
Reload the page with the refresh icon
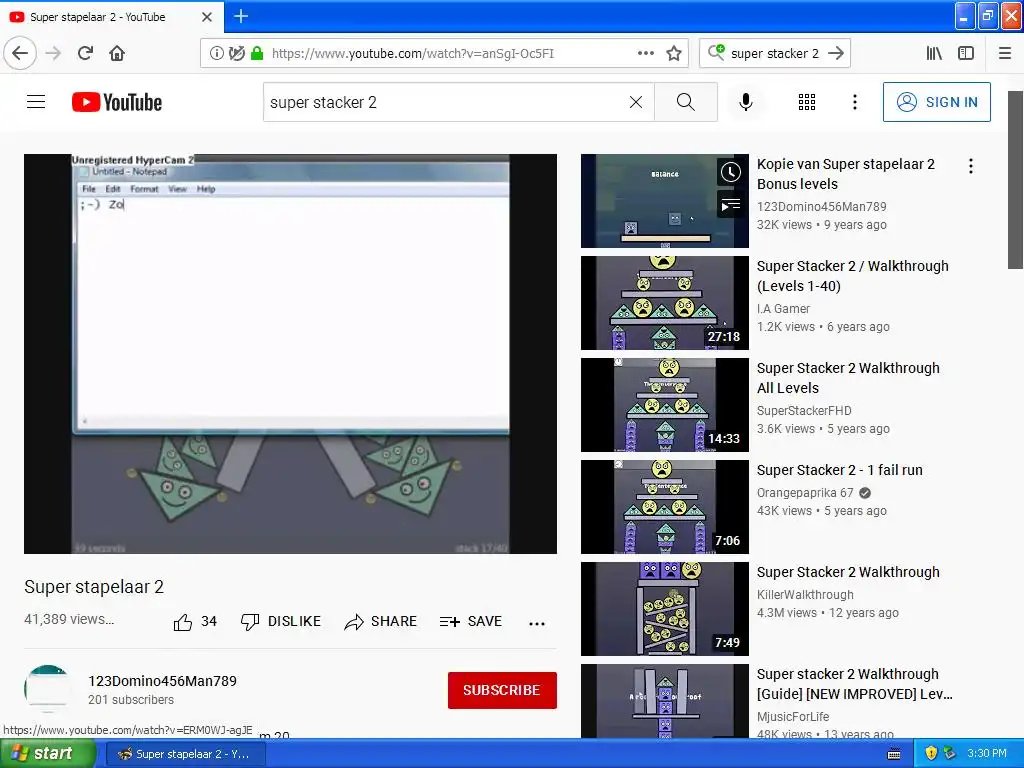[86, 53]
